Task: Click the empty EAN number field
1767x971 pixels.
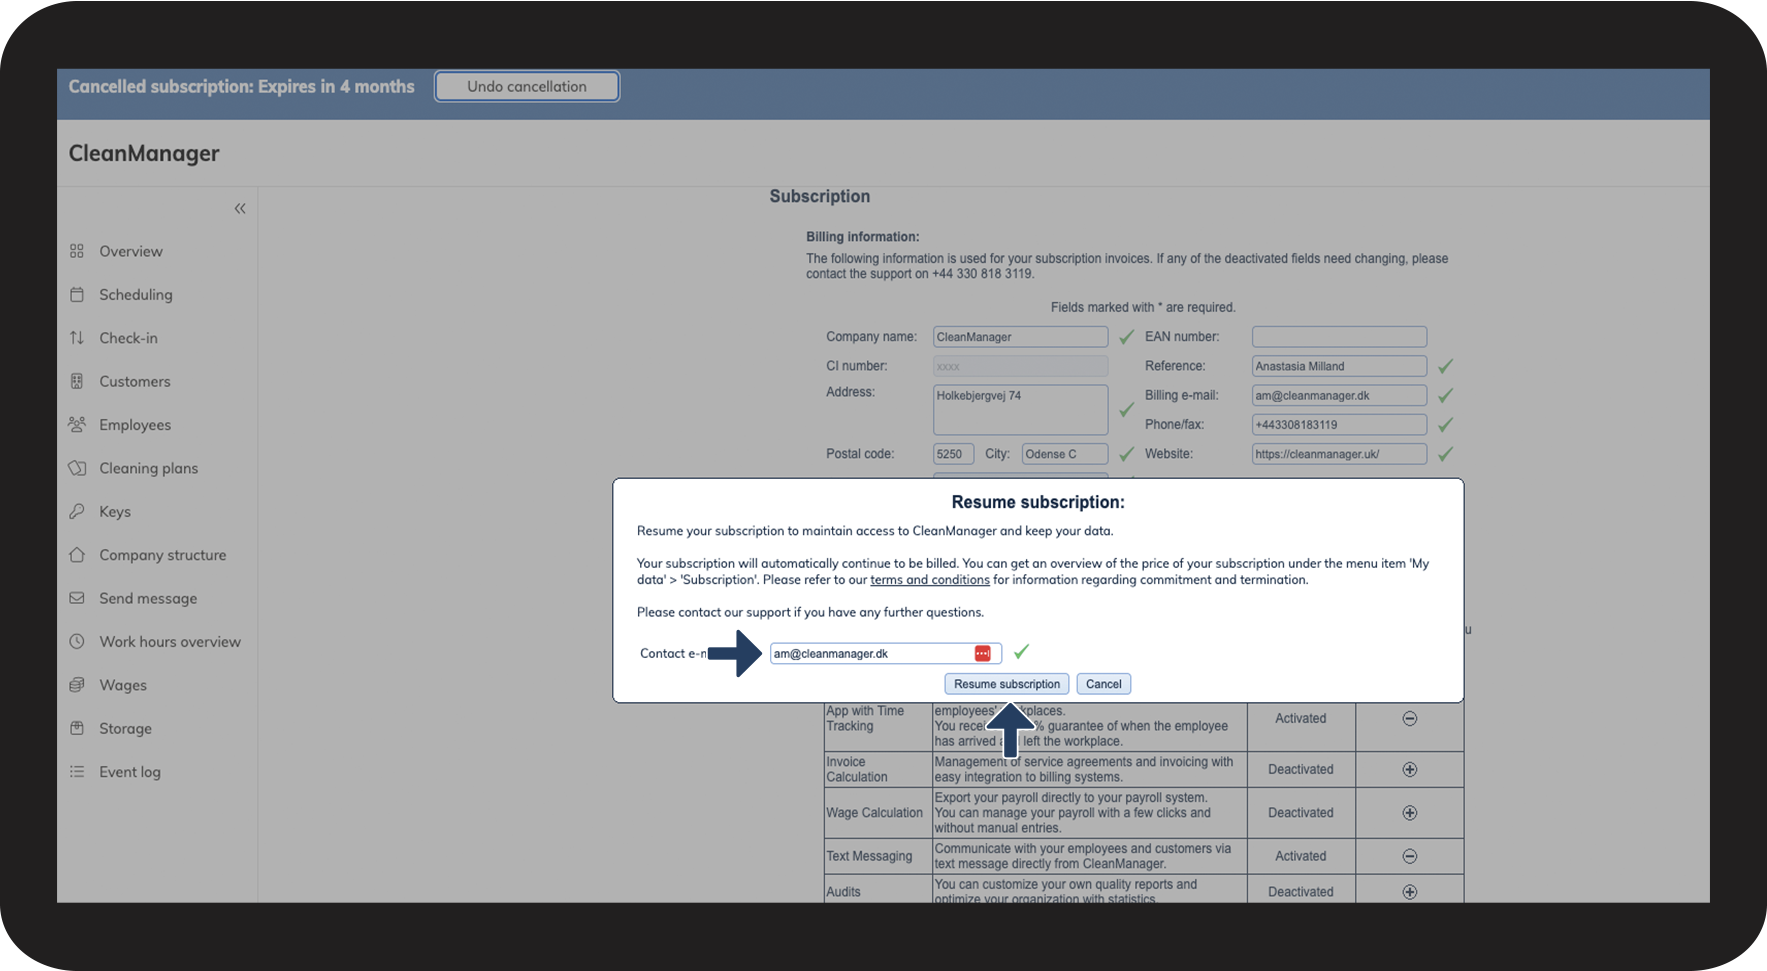Action: 1339,337
